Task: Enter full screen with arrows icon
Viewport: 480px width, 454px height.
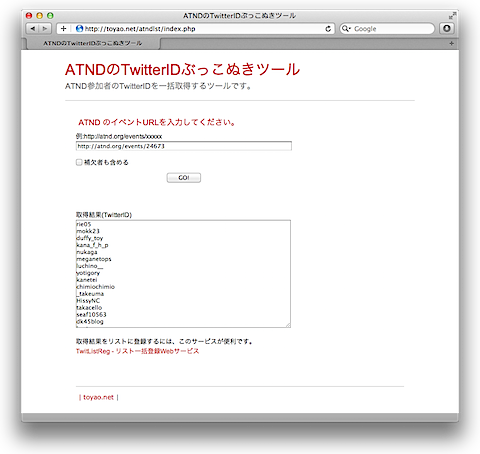Action: click(x=452, y=15)
